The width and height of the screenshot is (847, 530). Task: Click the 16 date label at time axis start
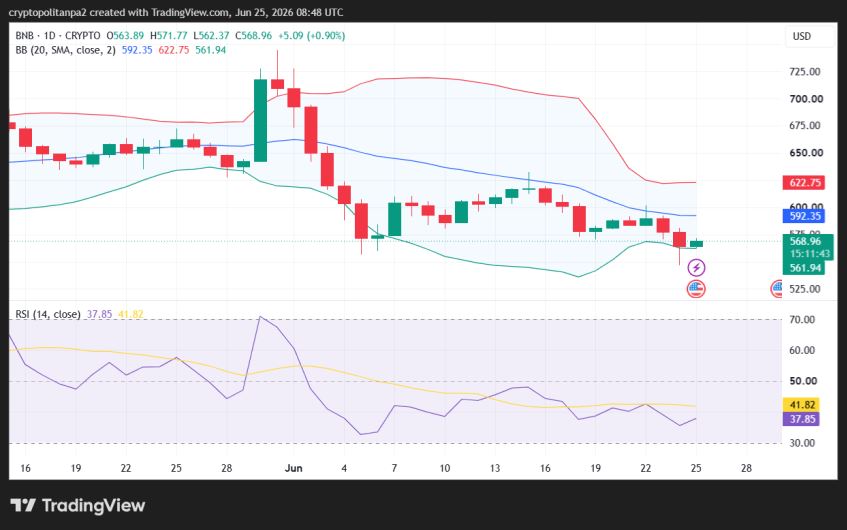(25, 468)
